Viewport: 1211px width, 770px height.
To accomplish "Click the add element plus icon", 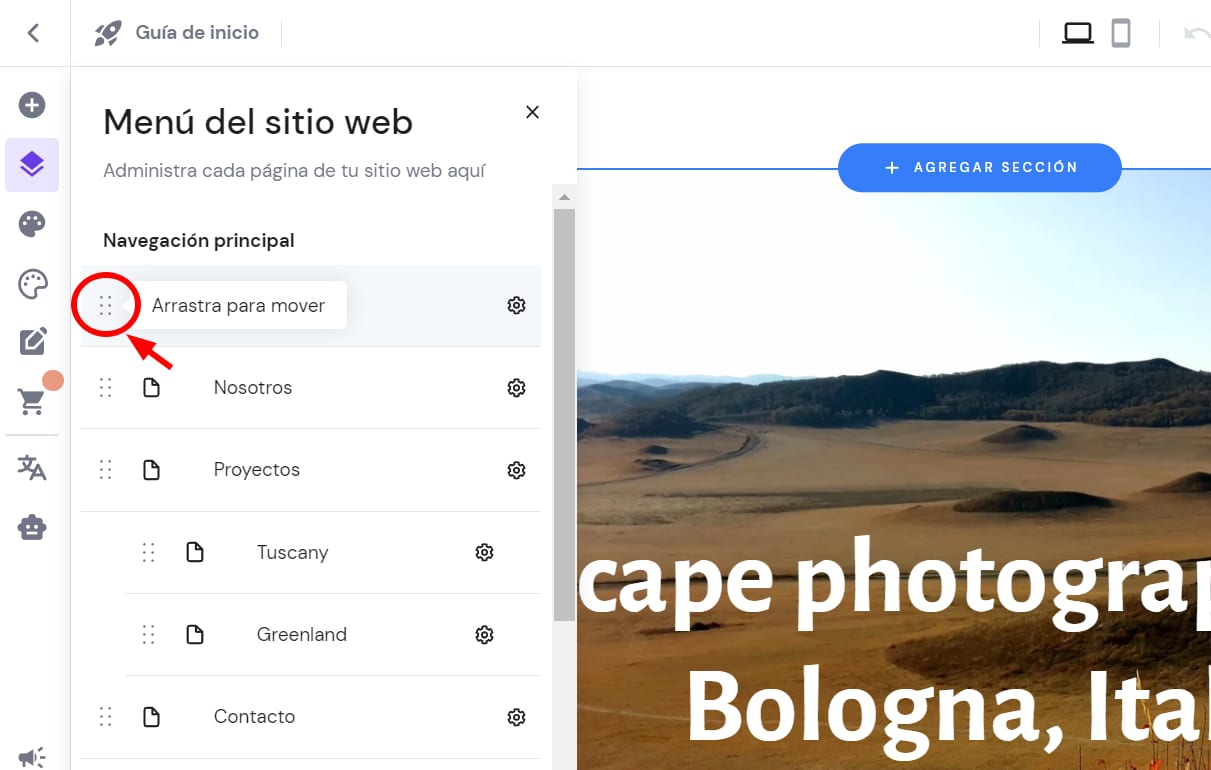I will tap(32, 105).
